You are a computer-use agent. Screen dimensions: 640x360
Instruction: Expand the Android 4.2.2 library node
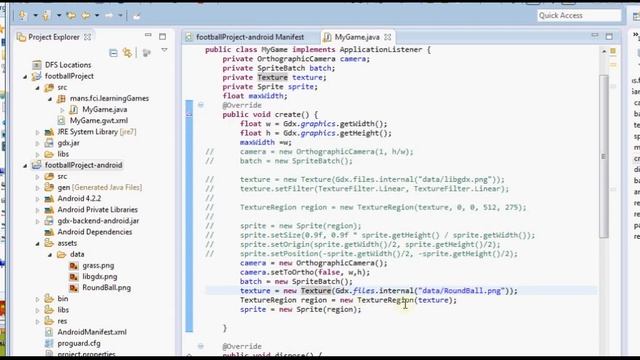38,198
